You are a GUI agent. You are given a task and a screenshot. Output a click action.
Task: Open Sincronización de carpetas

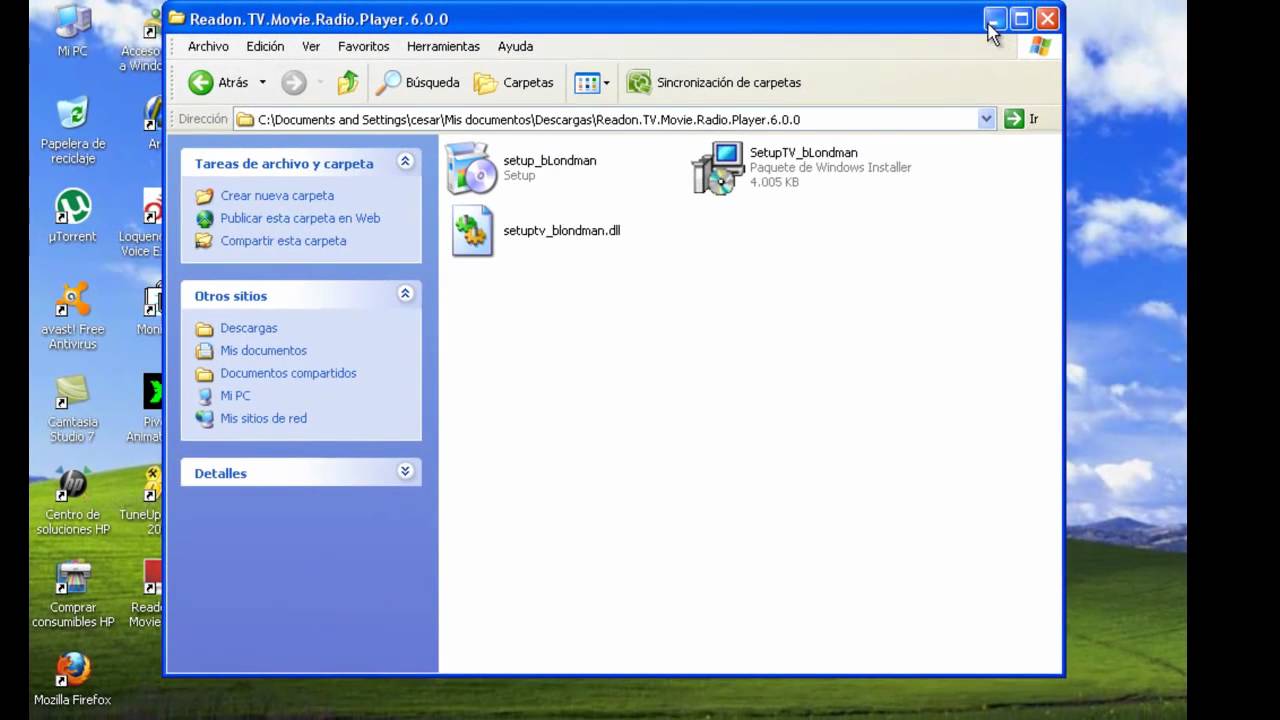714,83
